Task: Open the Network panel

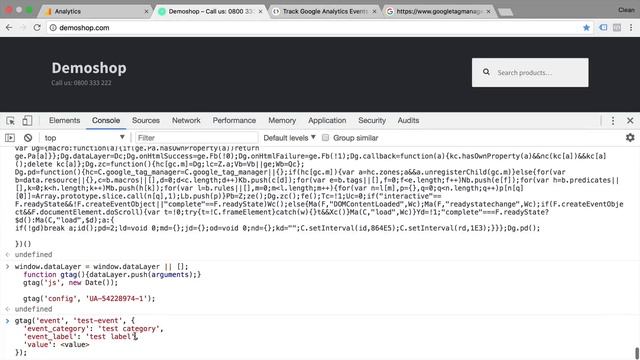Action: (186, 120)
